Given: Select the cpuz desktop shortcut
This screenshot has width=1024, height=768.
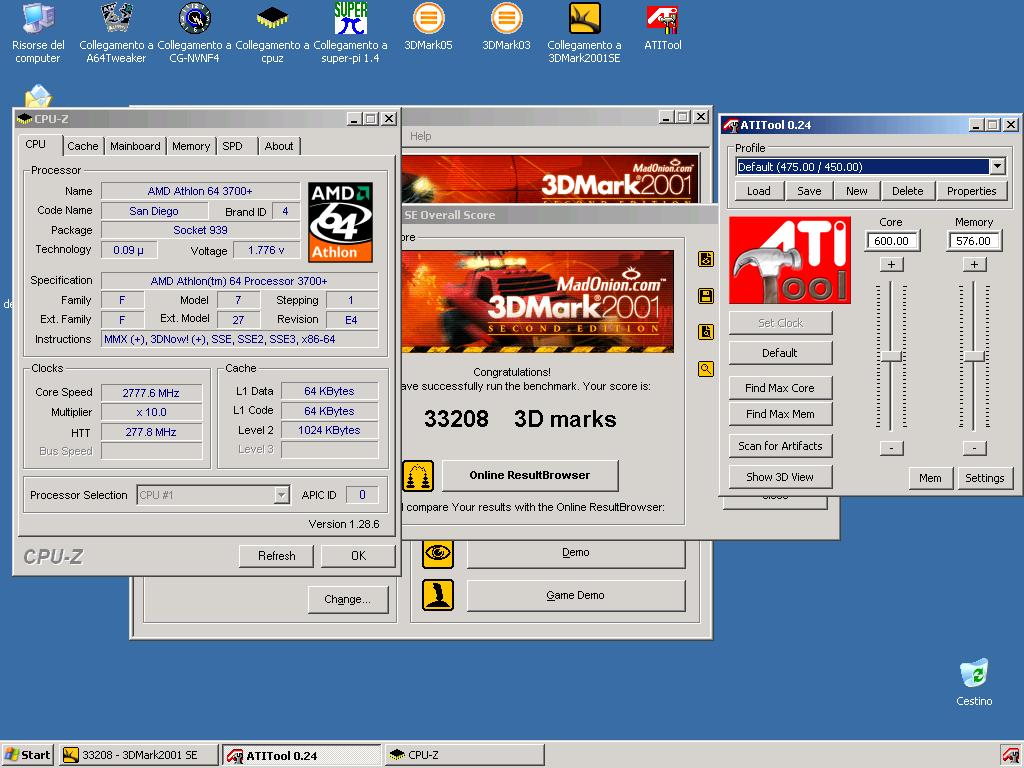Looking at the screenshot, I should tap(272, 33).
